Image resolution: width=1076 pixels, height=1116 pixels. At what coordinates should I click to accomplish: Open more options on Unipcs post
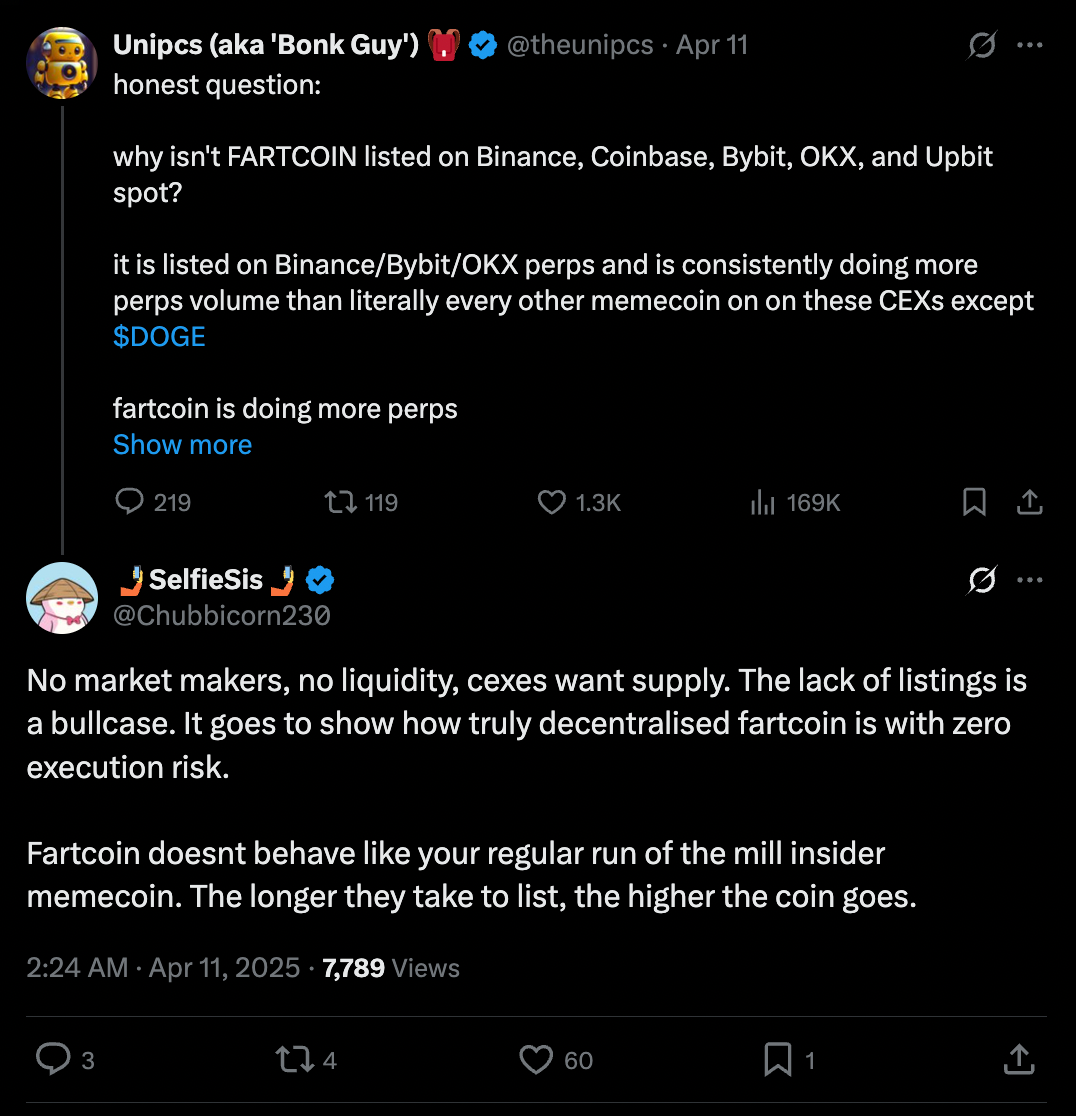pyautogui.click(x=1030, y=45)
